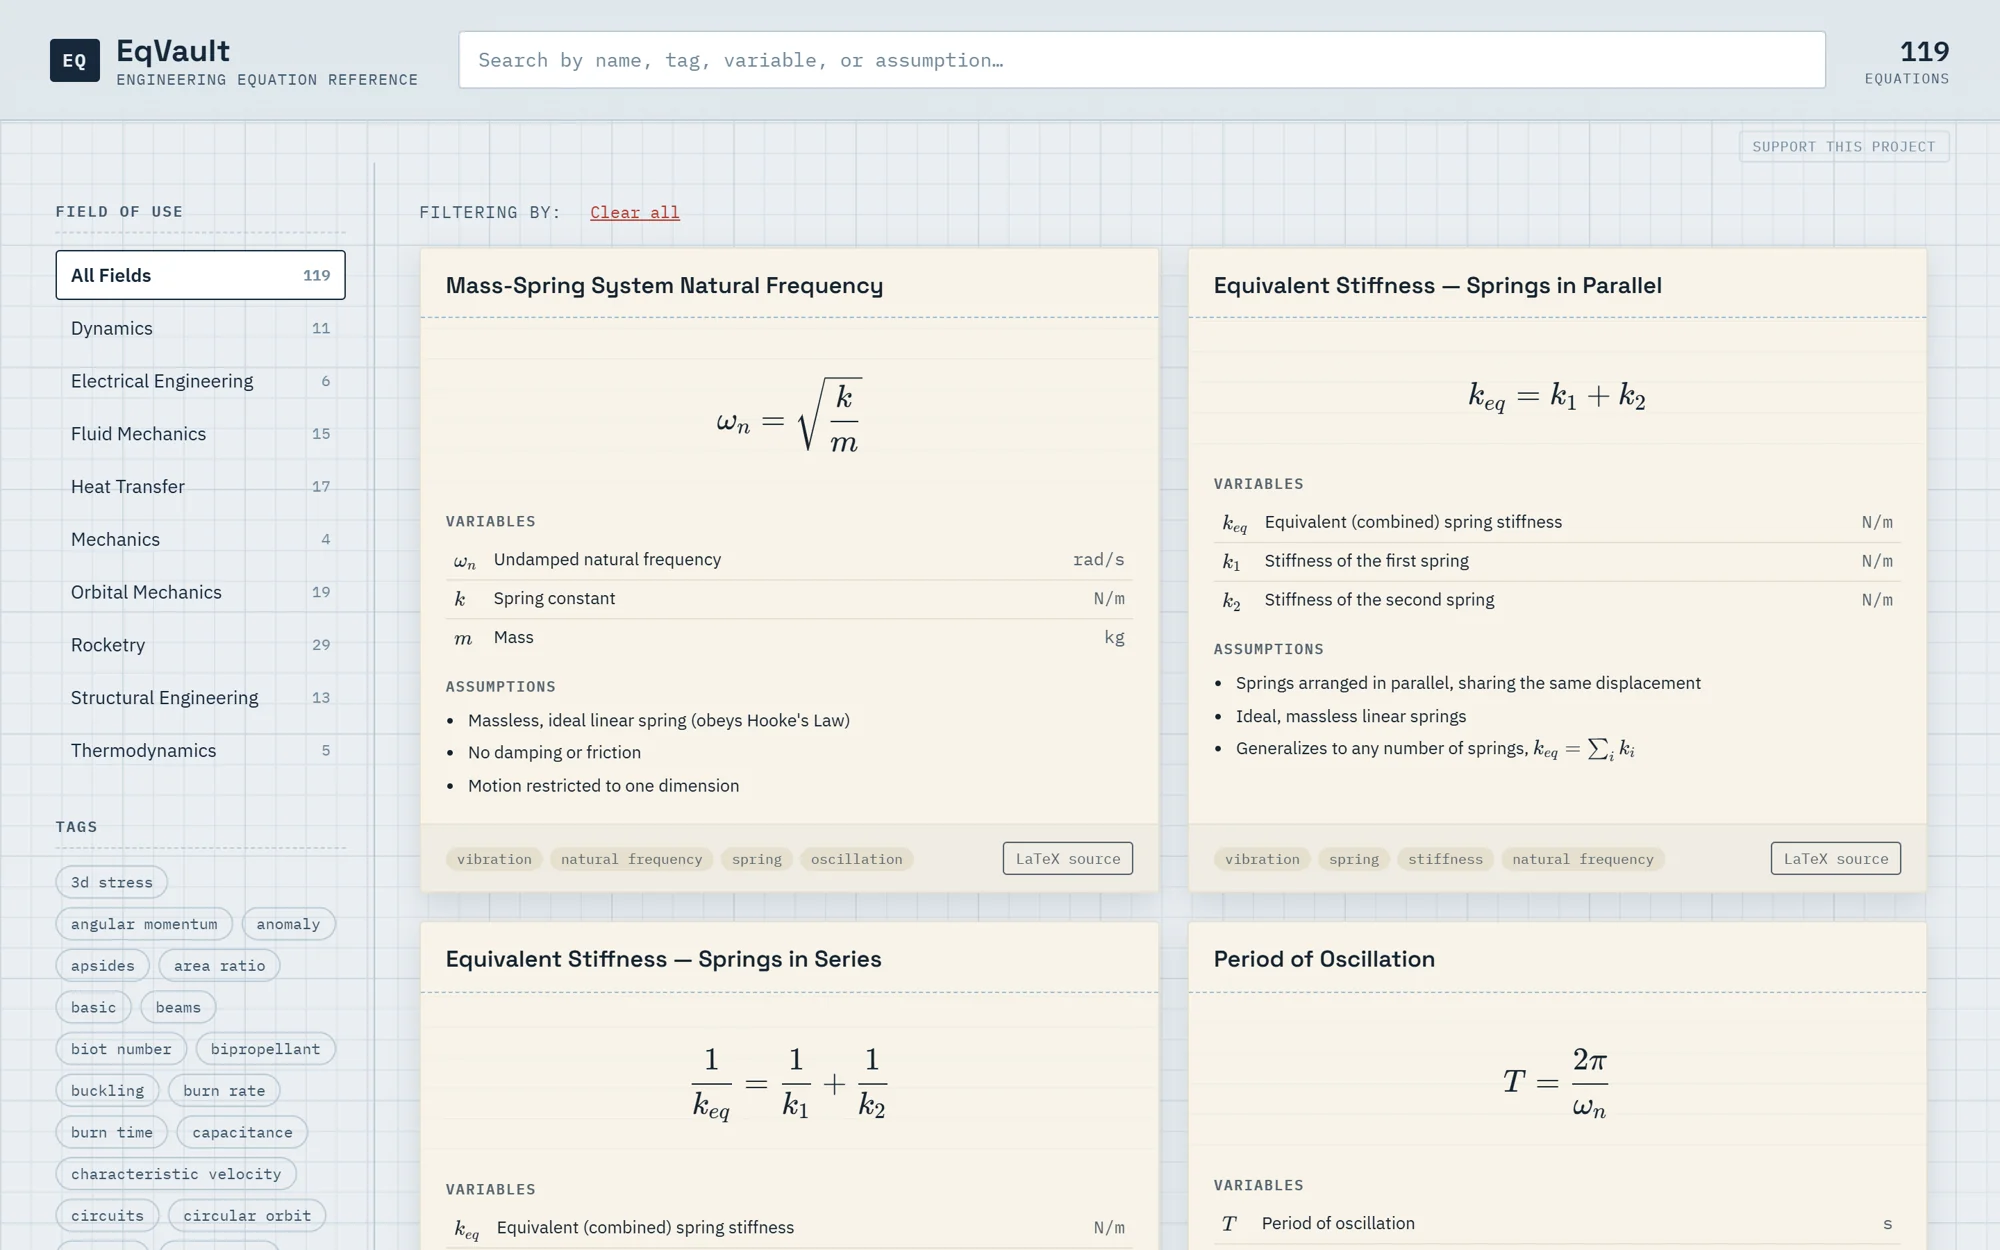Toggle the apsides tag

pyautogui.click(x=103, y=966)
